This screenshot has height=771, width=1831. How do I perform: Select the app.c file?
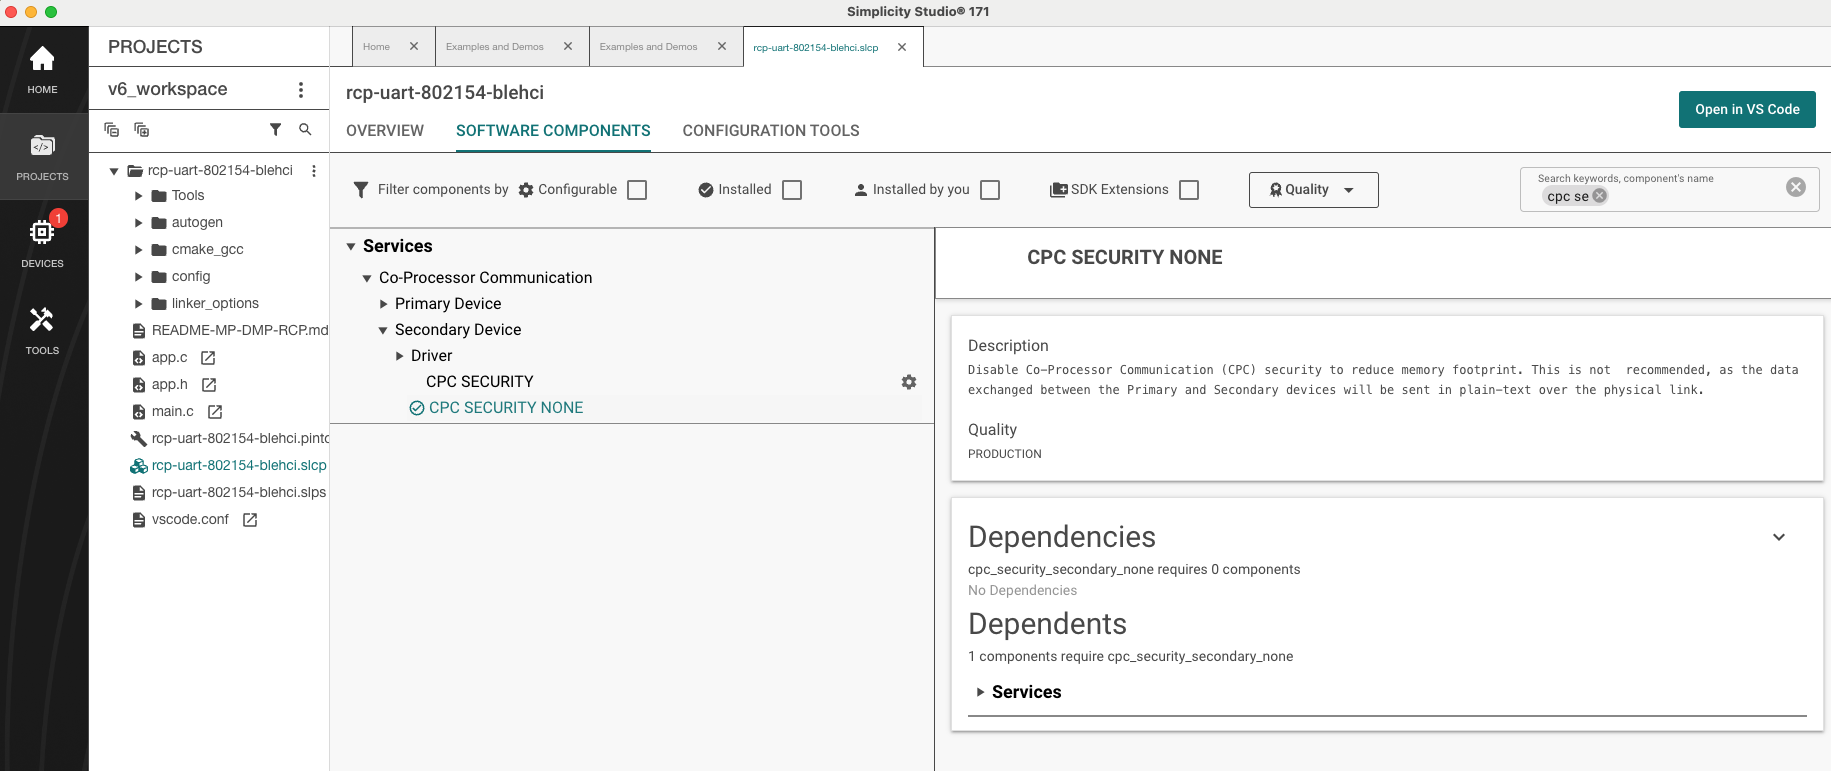point(169,358)
